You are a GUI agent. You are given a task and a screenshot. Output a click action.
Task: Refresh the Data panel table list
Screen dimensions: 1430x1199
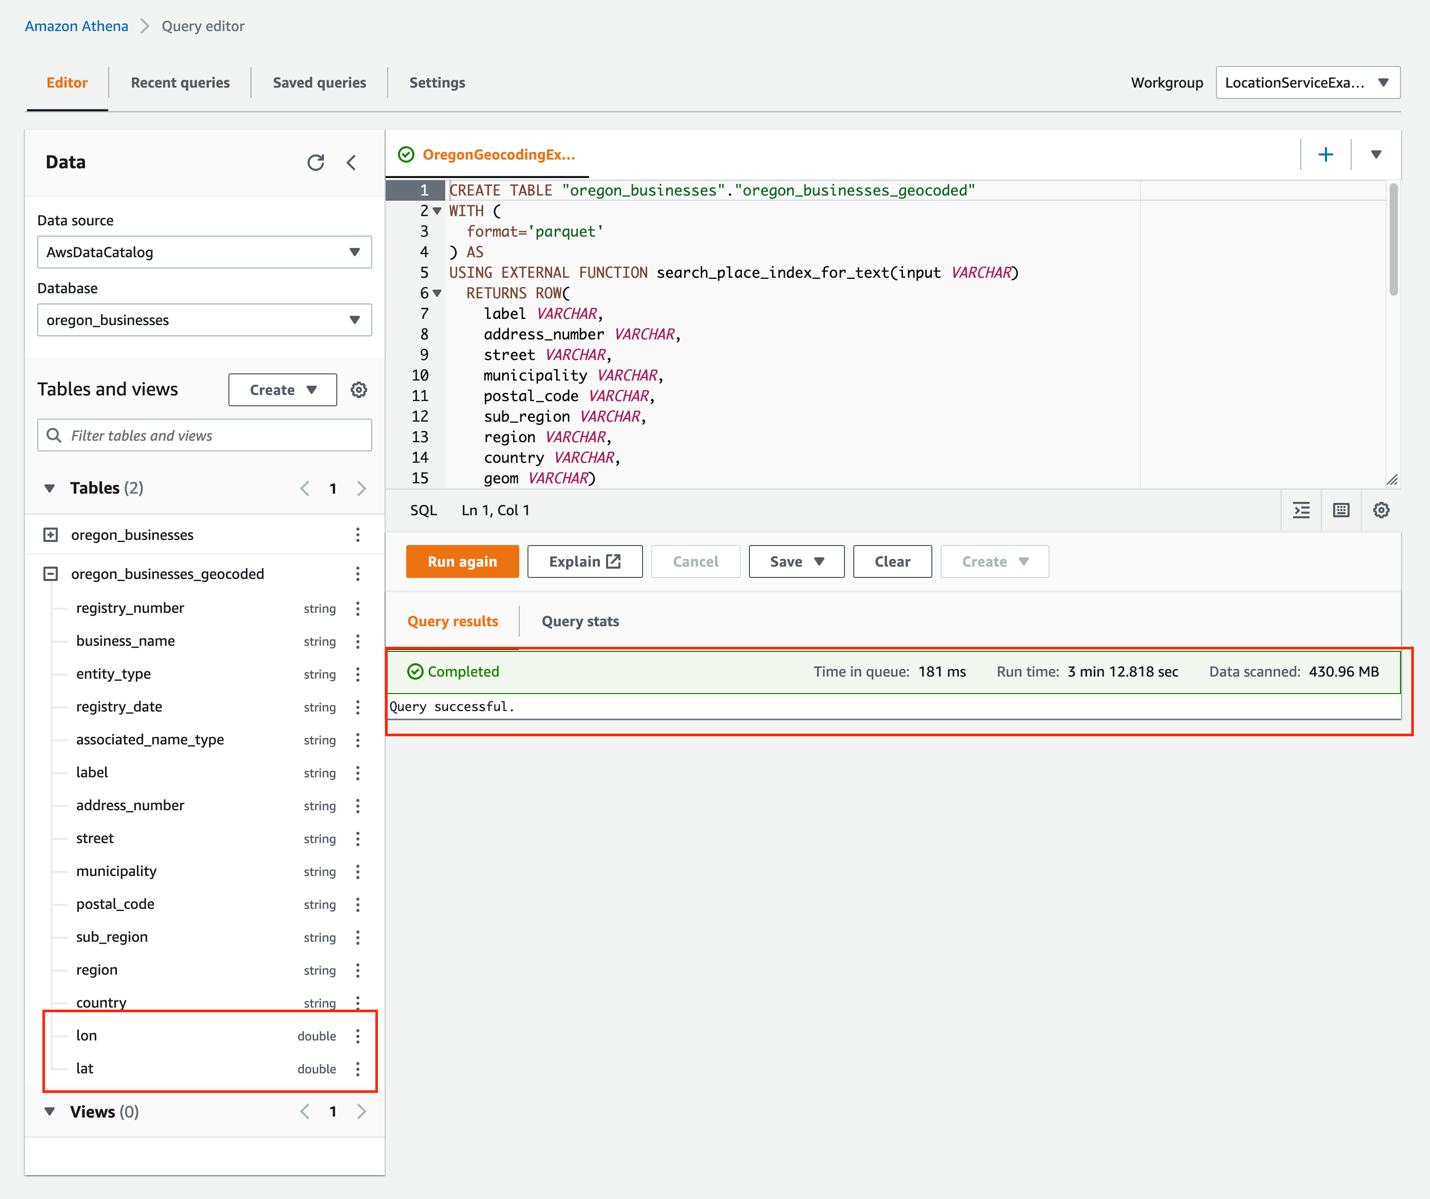pyautogui.click(x=316, y=162)
